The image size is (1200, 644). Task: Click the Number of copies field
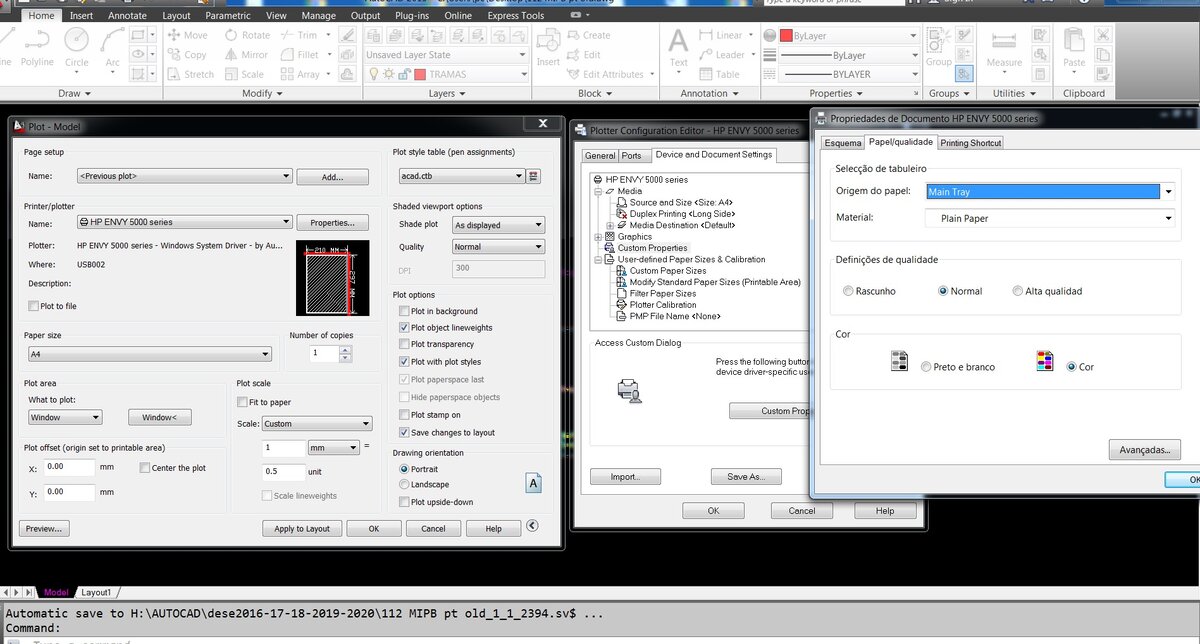click(x=325, y=354)
